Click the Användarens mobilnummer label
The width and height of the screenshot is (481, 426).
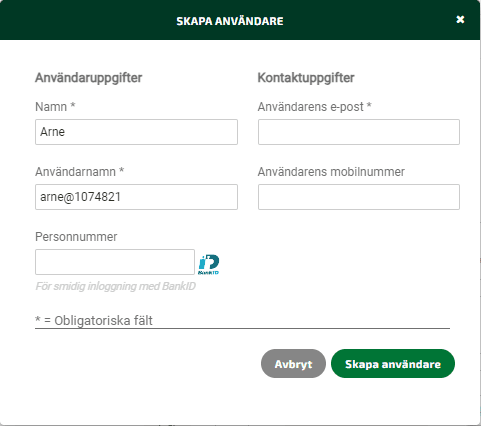point(331,172)
